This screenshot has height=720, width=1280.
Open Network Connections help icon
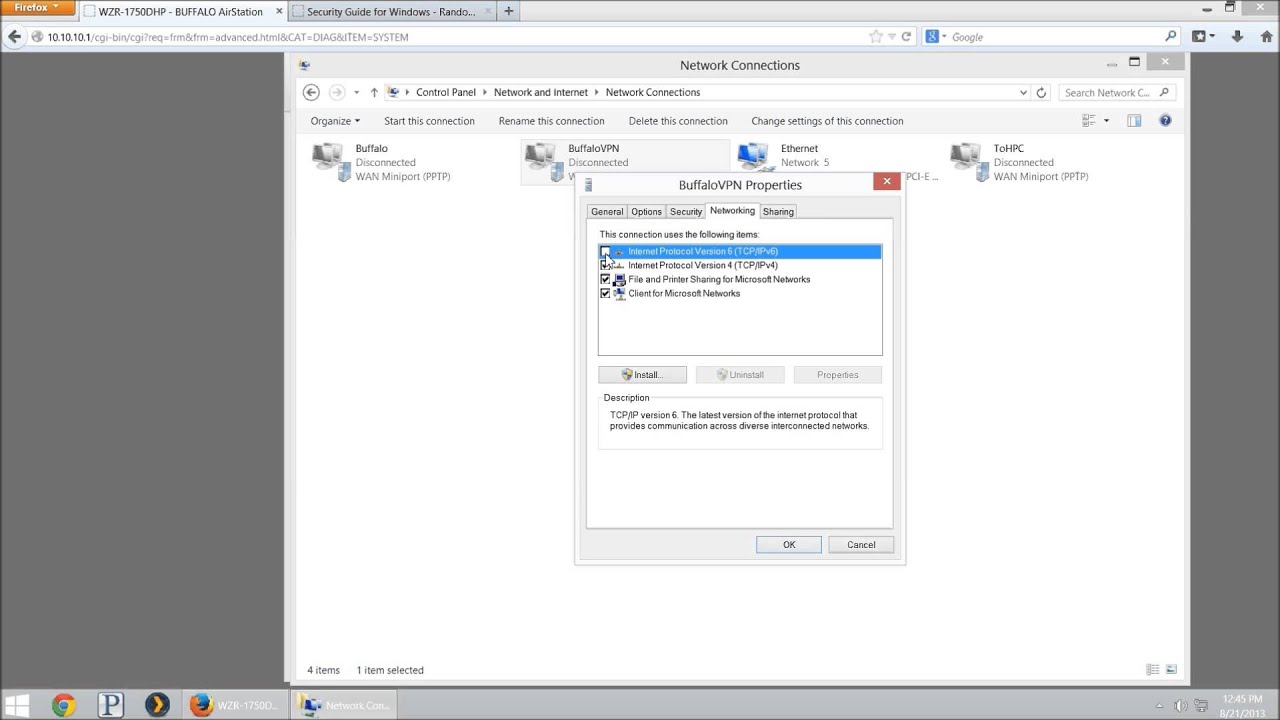[x=1165, y=121]
